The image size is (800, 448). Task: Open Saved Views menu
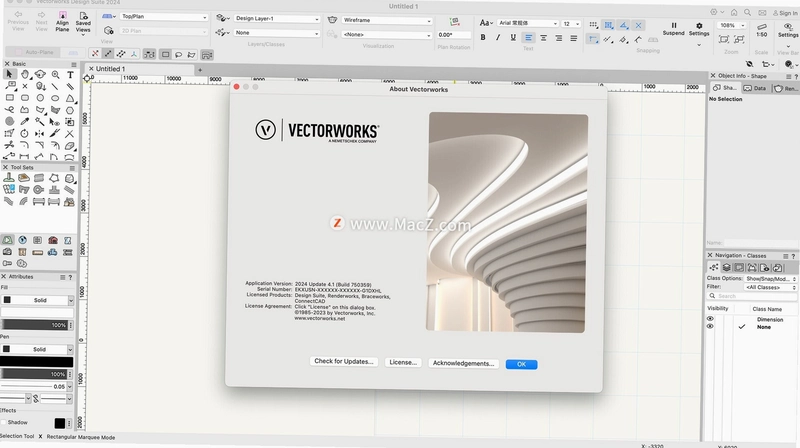click(83, 22)
